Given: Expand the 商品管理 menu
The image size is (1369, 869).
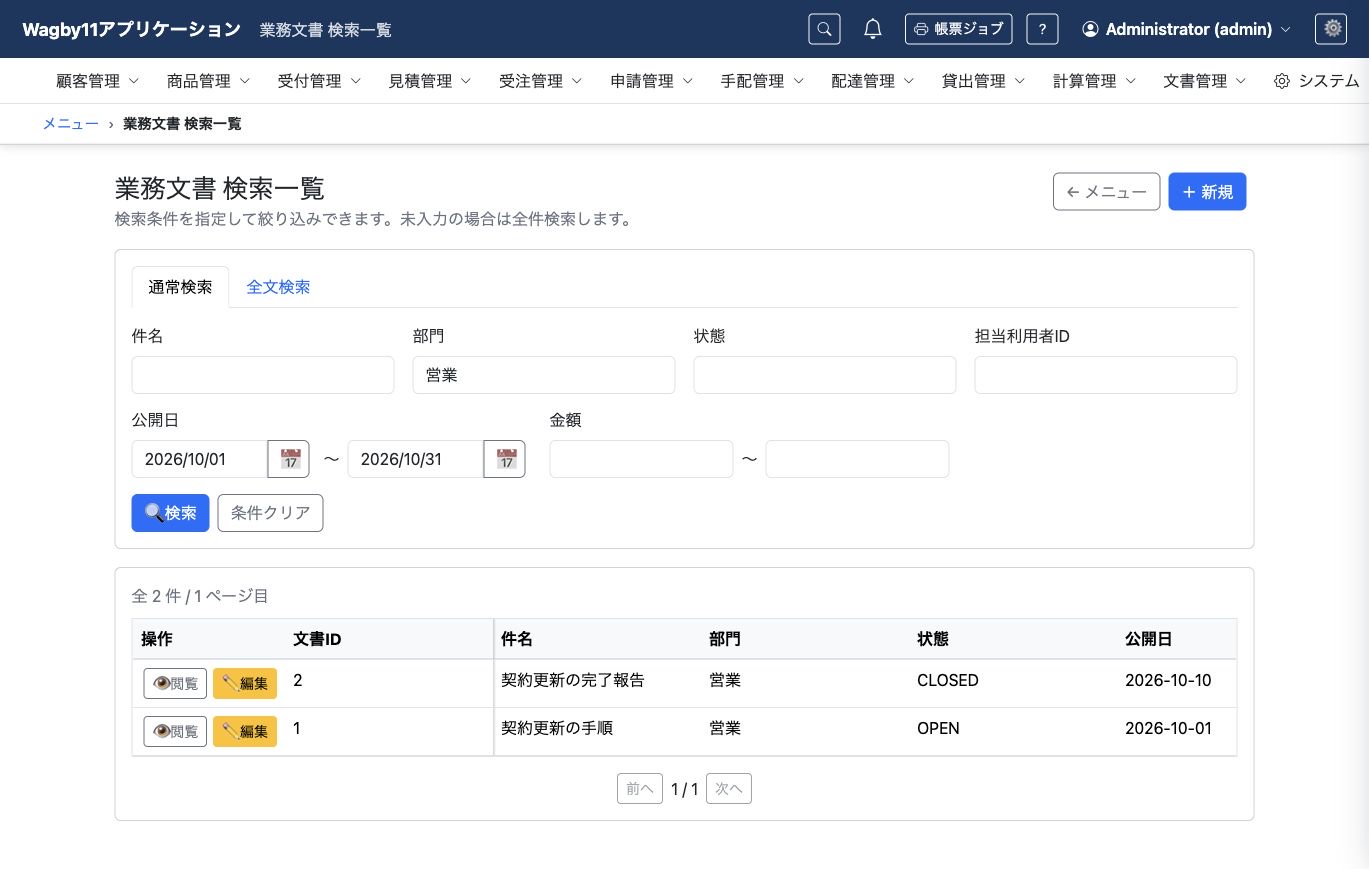Looking at the screenshot, I should [209, 81].
